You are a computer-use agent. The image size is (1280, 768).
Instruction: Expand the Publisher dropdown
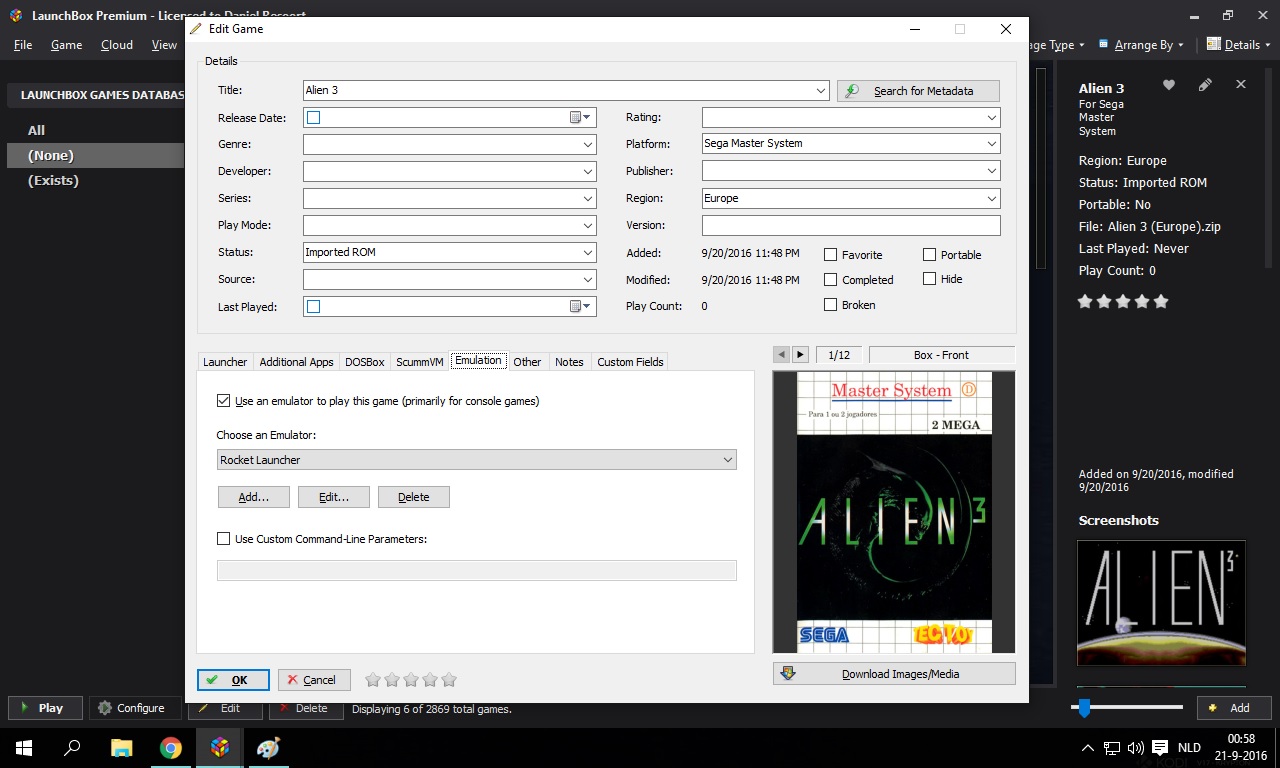(x=991, y=171)
